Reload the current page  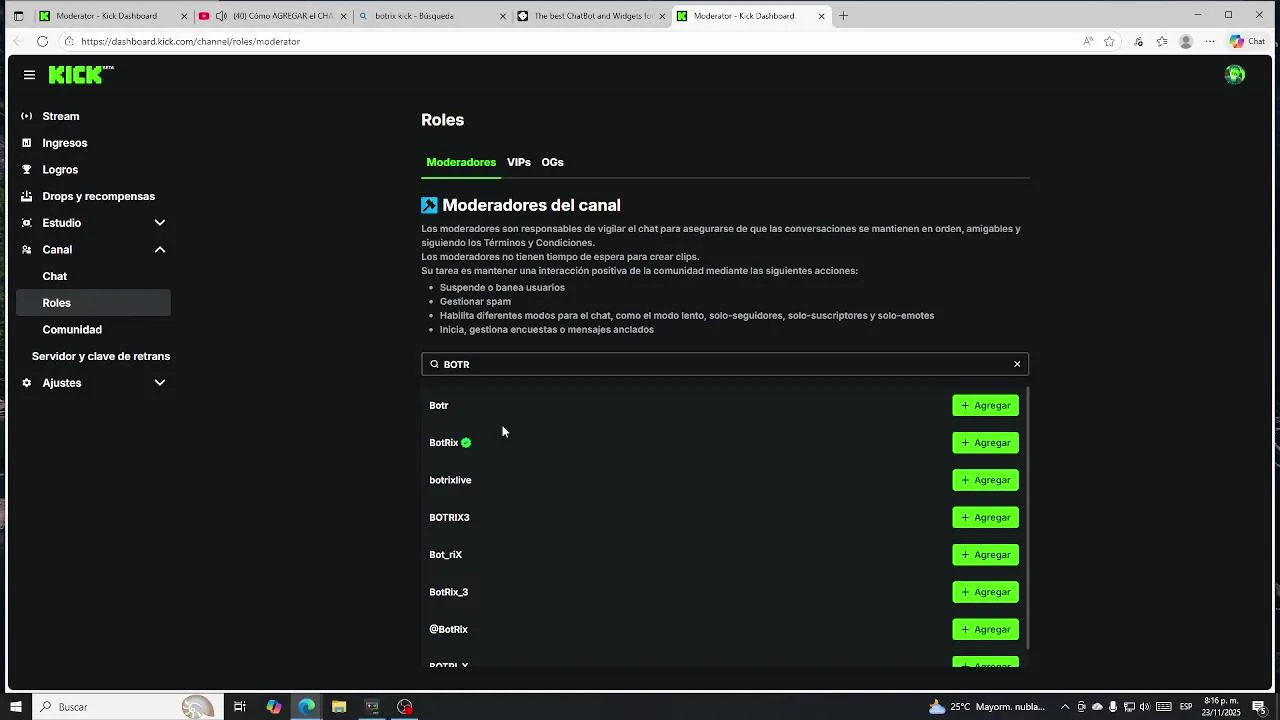pyautogui.click(x=42, y=41)
